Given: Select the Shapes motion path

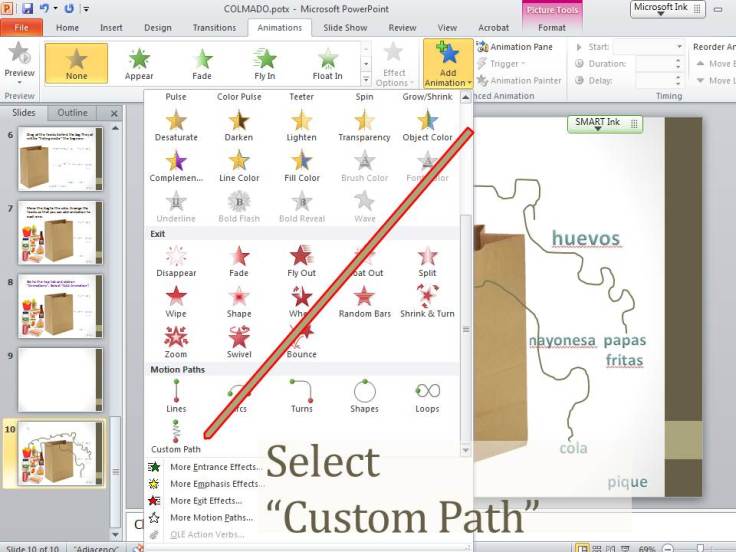Looking at the screenshot, I should 364,397.
